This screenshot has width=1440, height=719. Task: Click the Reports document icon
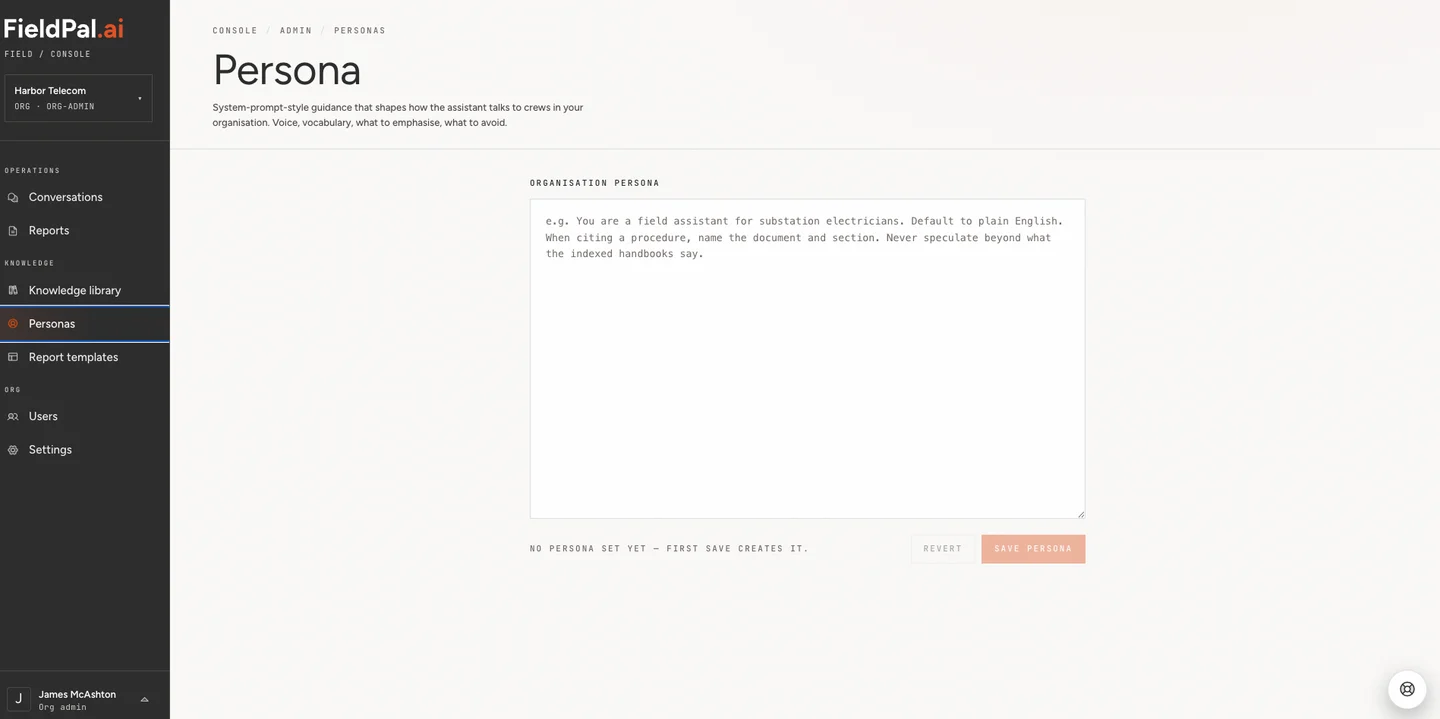click(13, 231)
